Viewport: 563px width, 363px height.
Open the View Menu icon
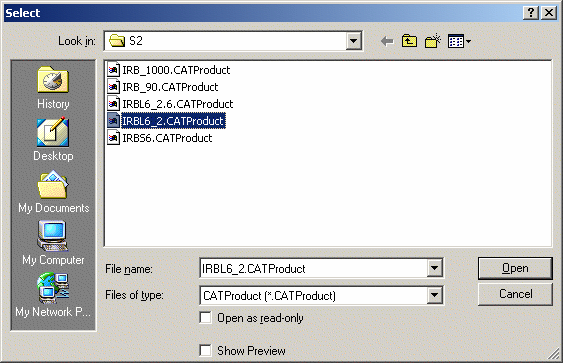click(x=459, y=41)
